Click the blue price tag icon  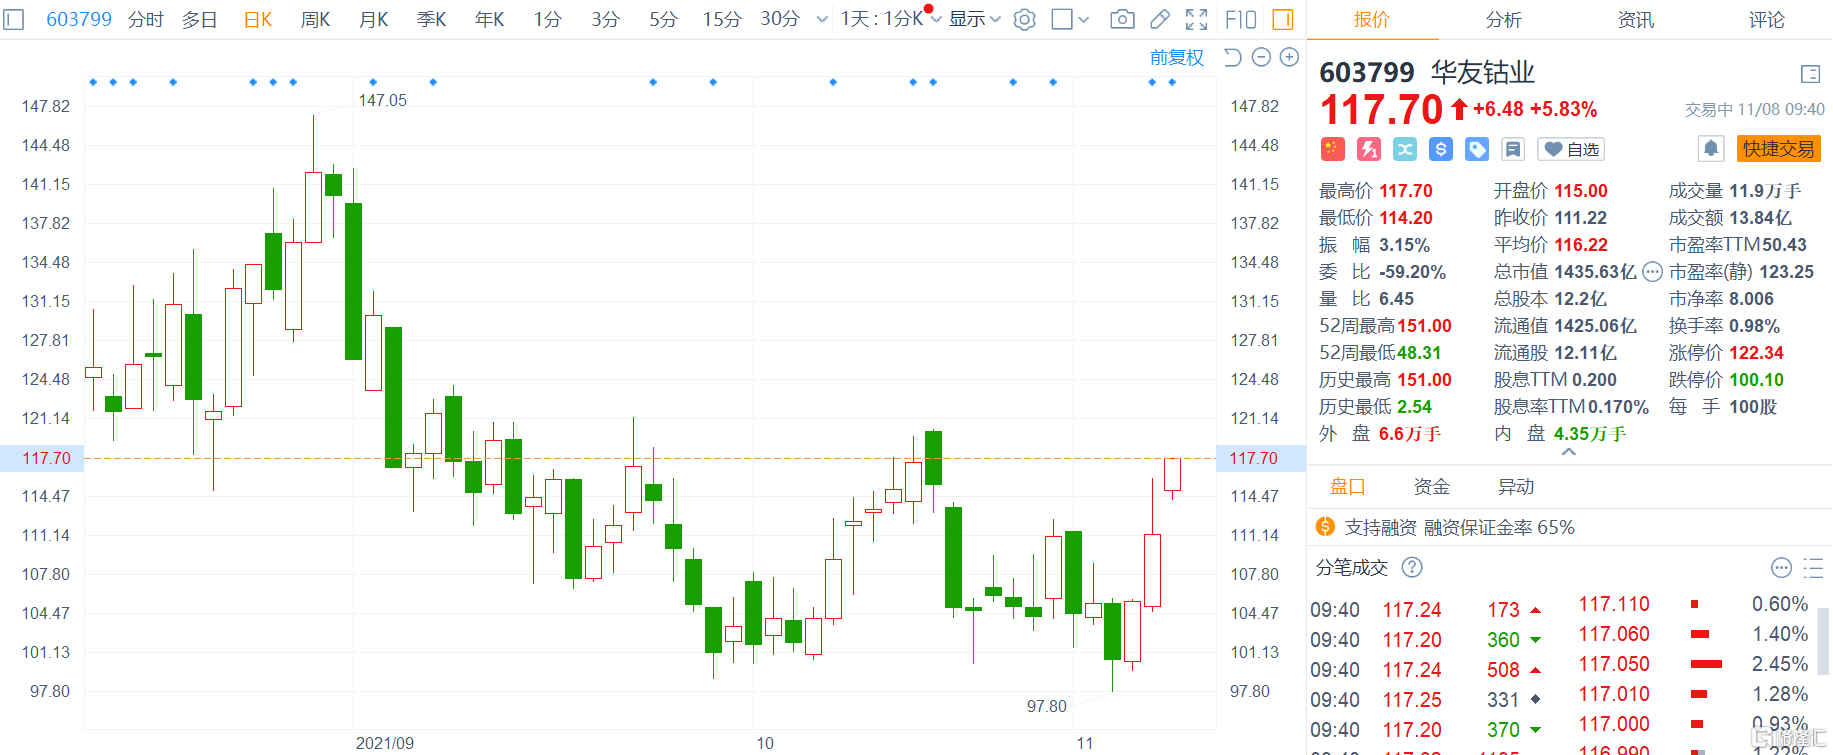coord(1477,149)
